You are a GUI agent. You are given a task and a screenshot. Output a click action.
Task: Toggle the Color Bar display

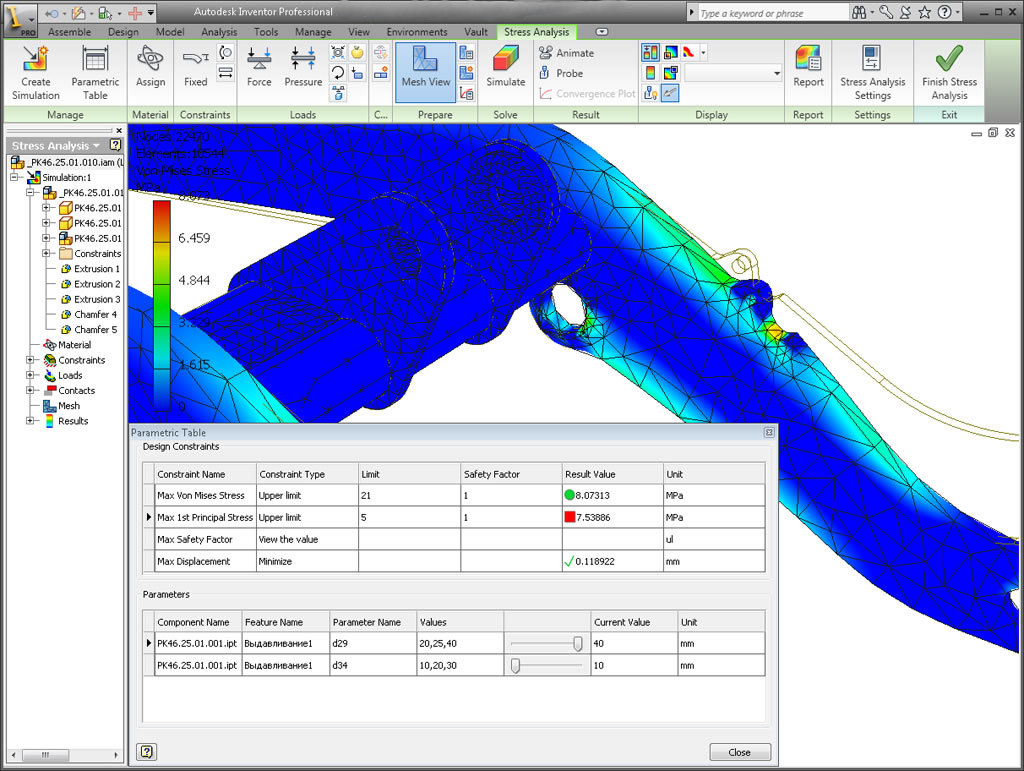(x=650, y=73)
